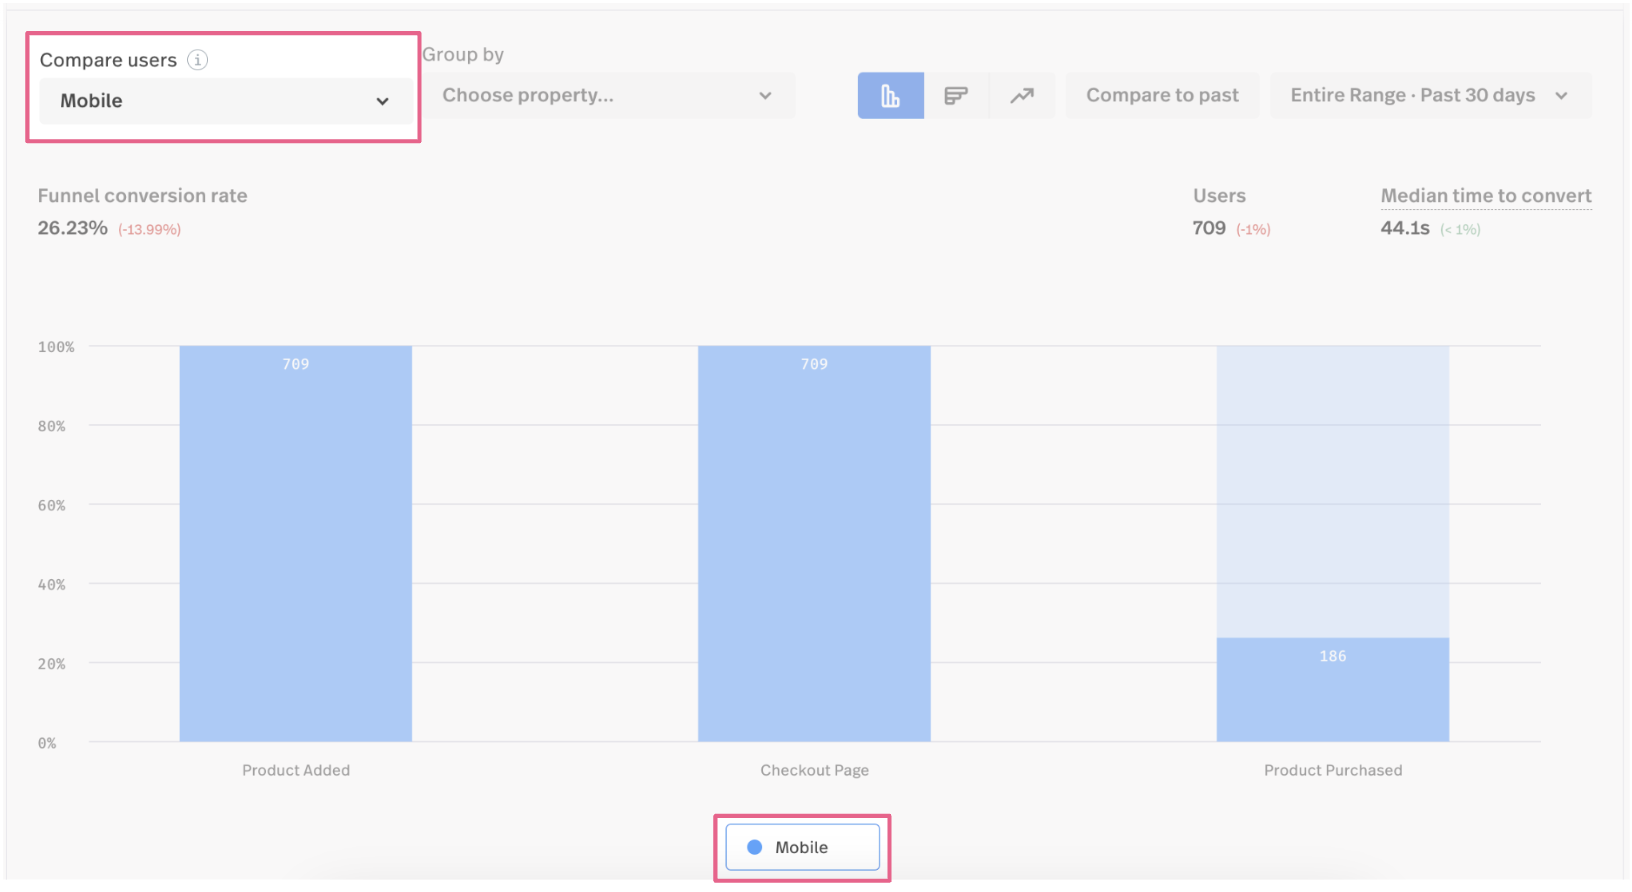Click the Checkout Page bar showing 709
1632x892 pixels.
click(x=814, y=545)
